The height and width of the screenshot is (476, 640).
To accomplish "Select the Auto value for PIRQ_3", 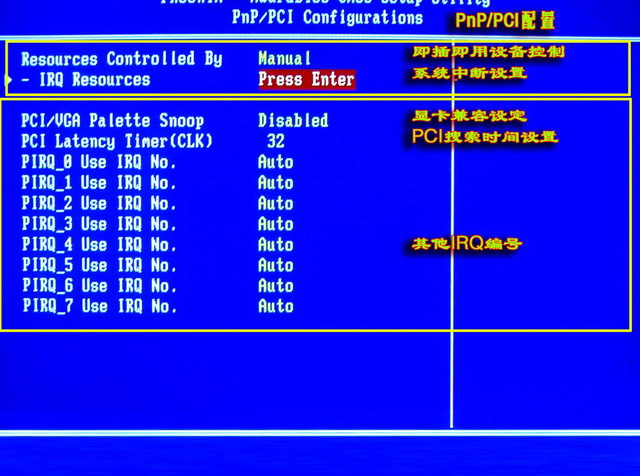I will pyautogui.click(x=275, y=224).
